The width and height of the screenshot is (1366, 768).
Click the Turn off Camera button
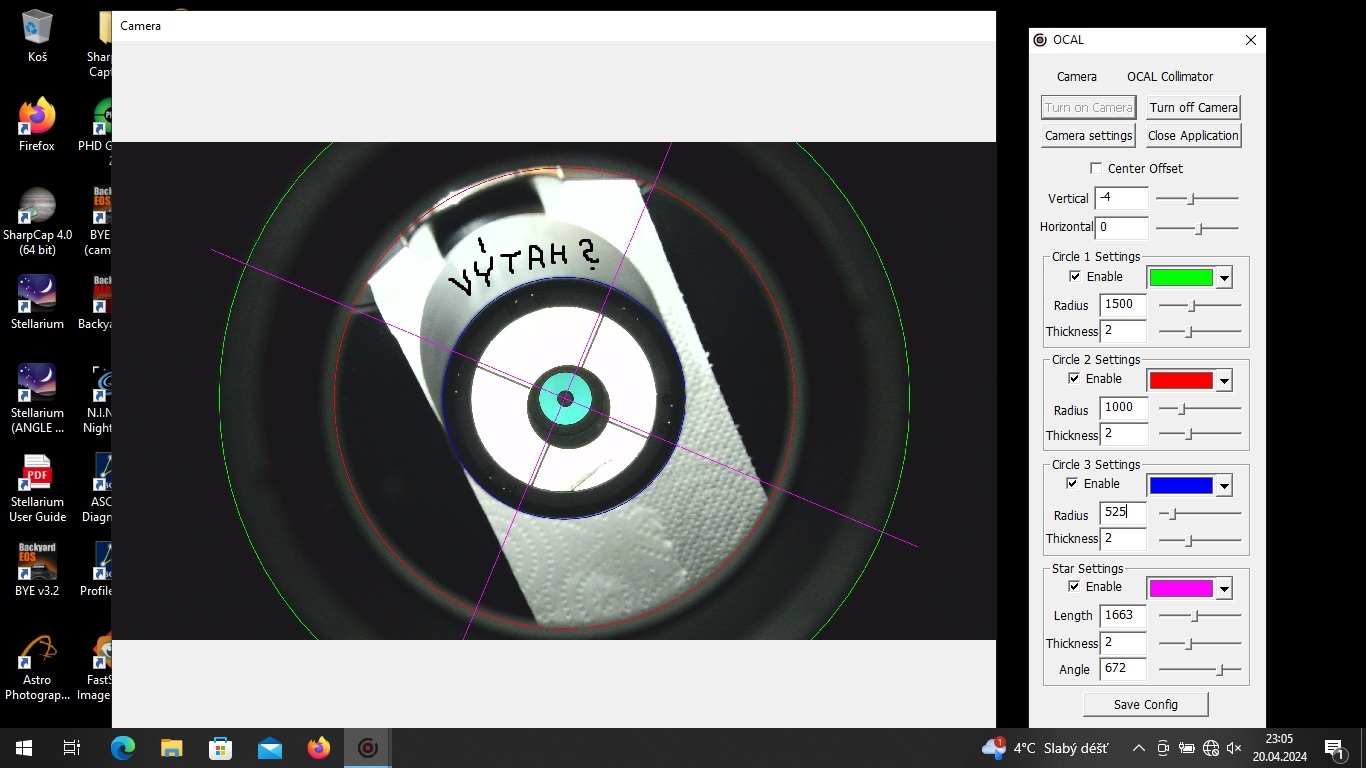(1193, 107)
